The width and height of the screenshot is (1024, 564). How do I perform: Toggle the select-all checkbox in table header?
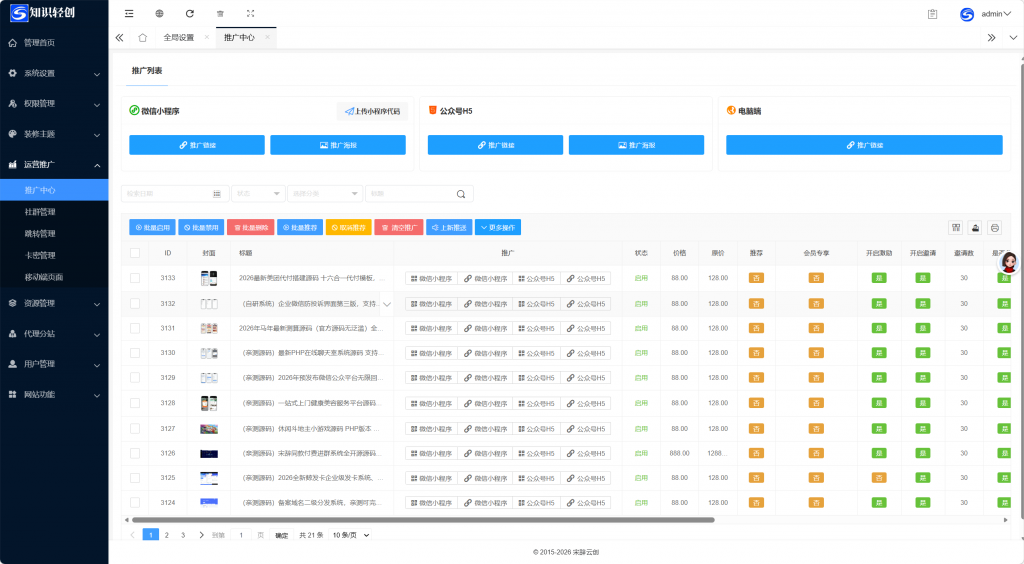135,253
